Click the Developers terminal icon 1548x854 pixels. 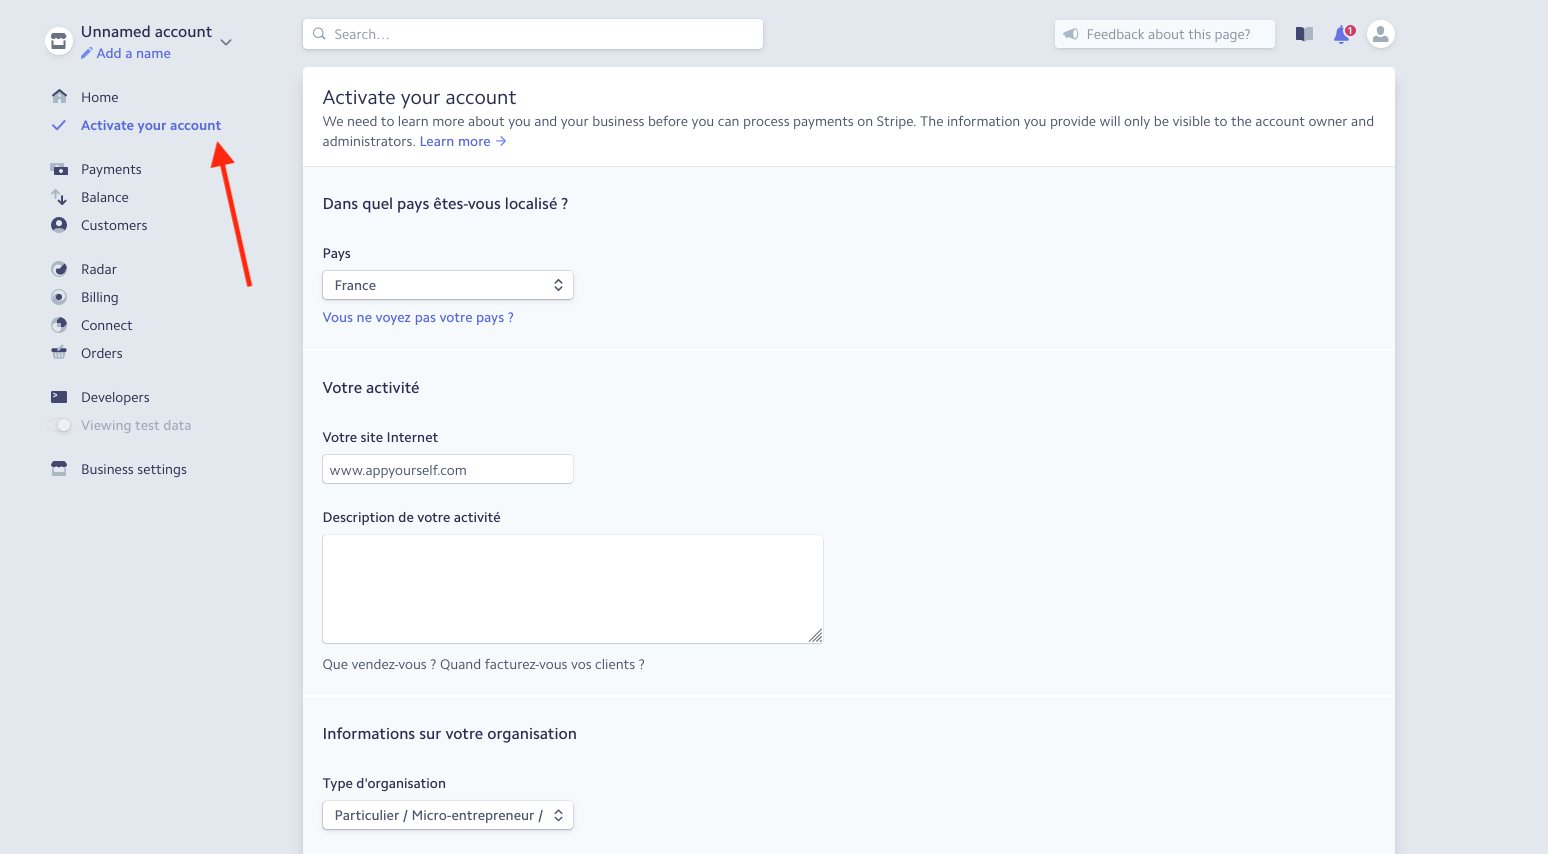(59, 397)
